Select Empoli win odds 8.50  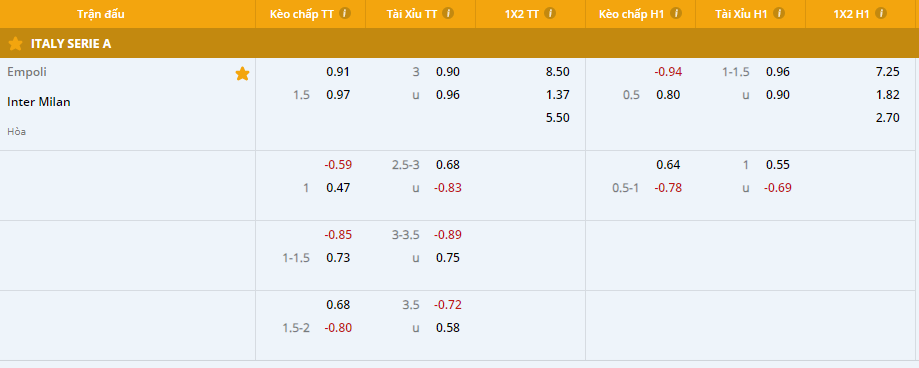pyautogui.click(x=557, y=72)
